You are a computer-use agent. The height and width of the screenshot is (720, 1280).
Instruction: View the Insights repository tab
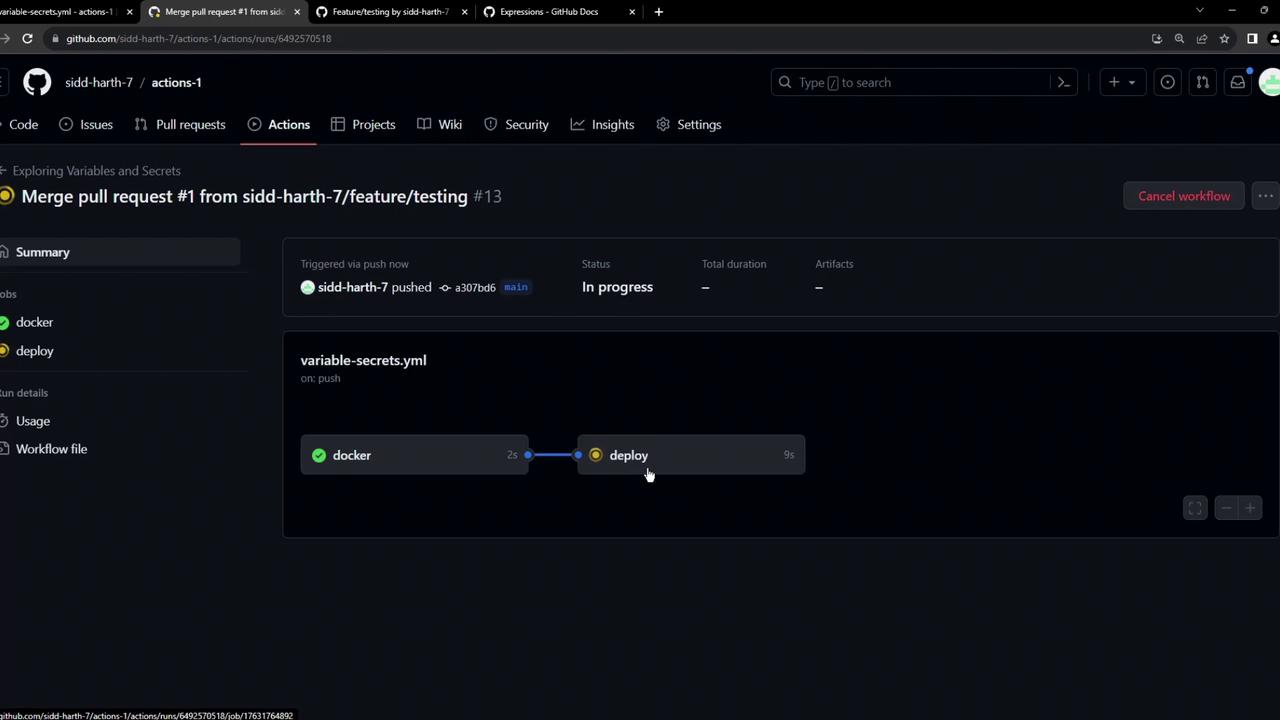[x=602, y=124]
